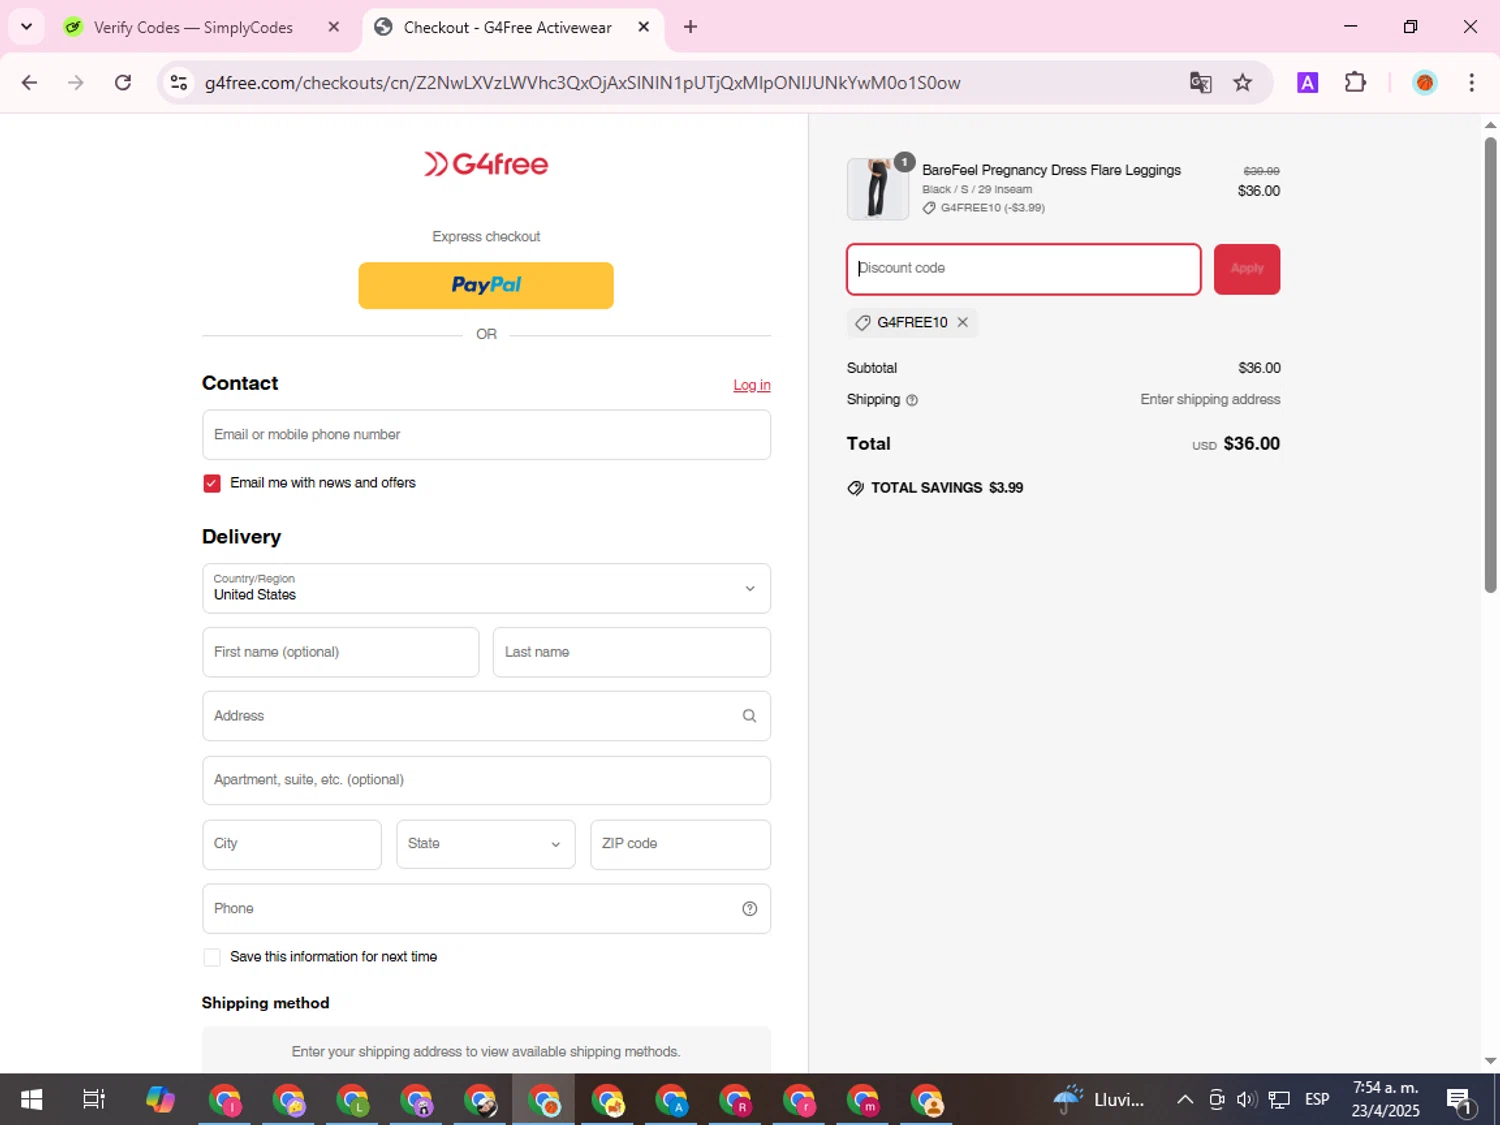Screen dimensions: 1500x1125
Task: Click the City field
Action: tap(292, 844)
